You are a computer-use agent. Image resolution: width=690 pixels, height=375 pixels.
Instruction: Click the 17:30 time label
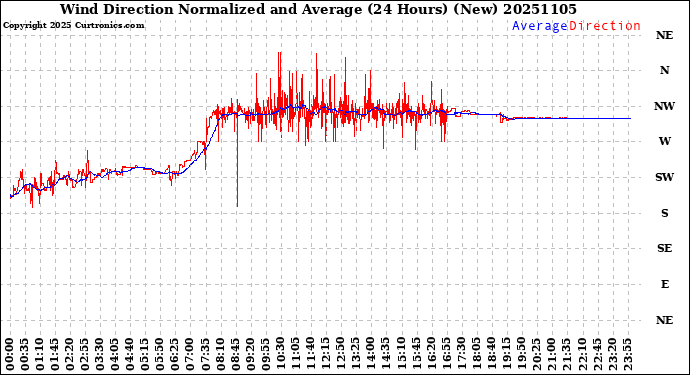pos(461,355)
